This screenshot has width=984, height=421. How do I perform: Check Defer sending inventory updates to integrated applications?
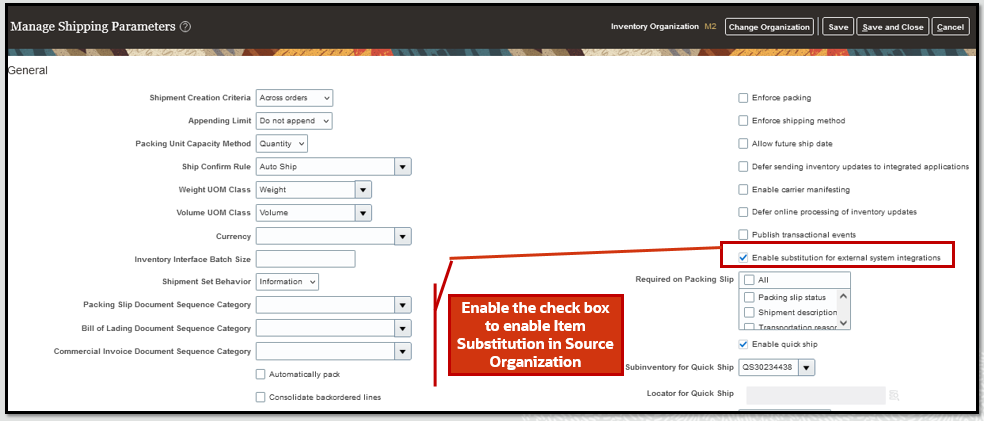click(744, 167)
